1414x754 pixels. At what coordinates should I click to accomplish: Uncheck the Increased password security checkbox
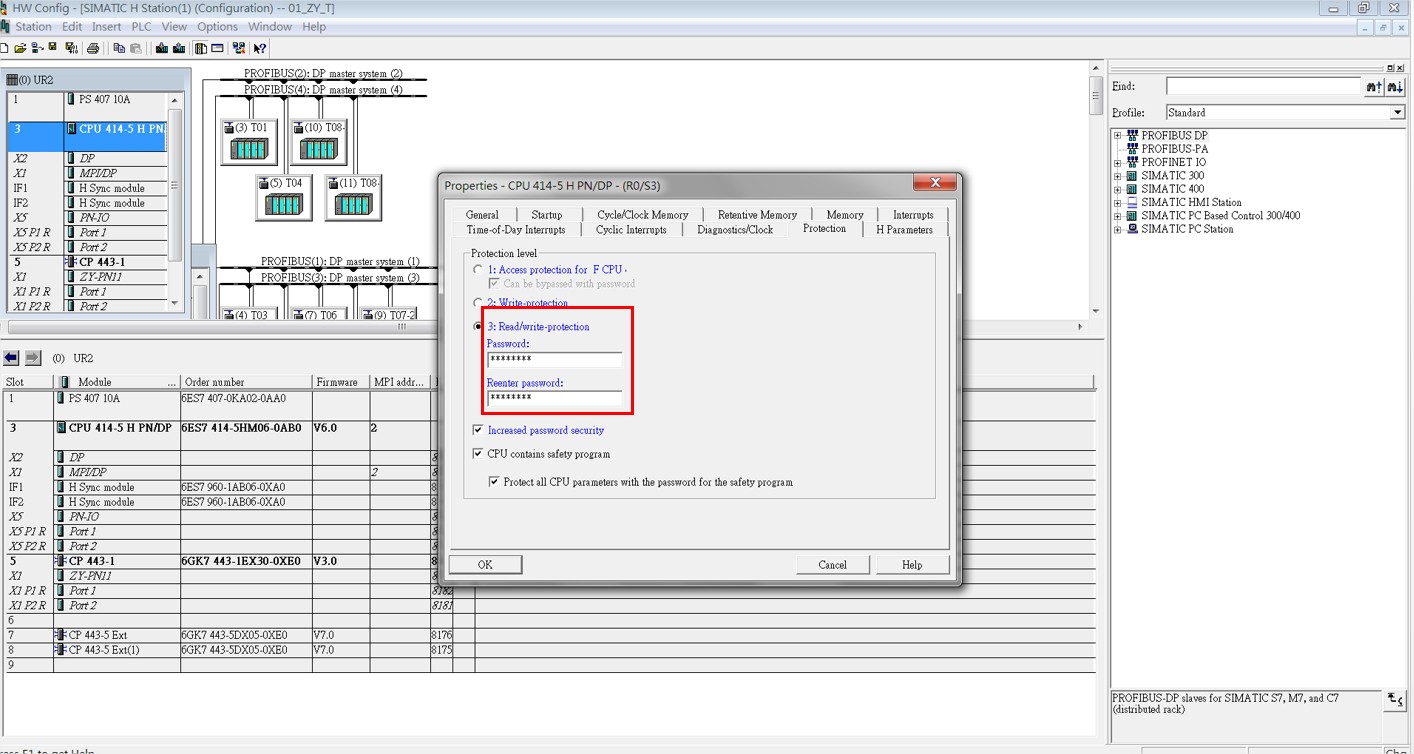(478, 430)
